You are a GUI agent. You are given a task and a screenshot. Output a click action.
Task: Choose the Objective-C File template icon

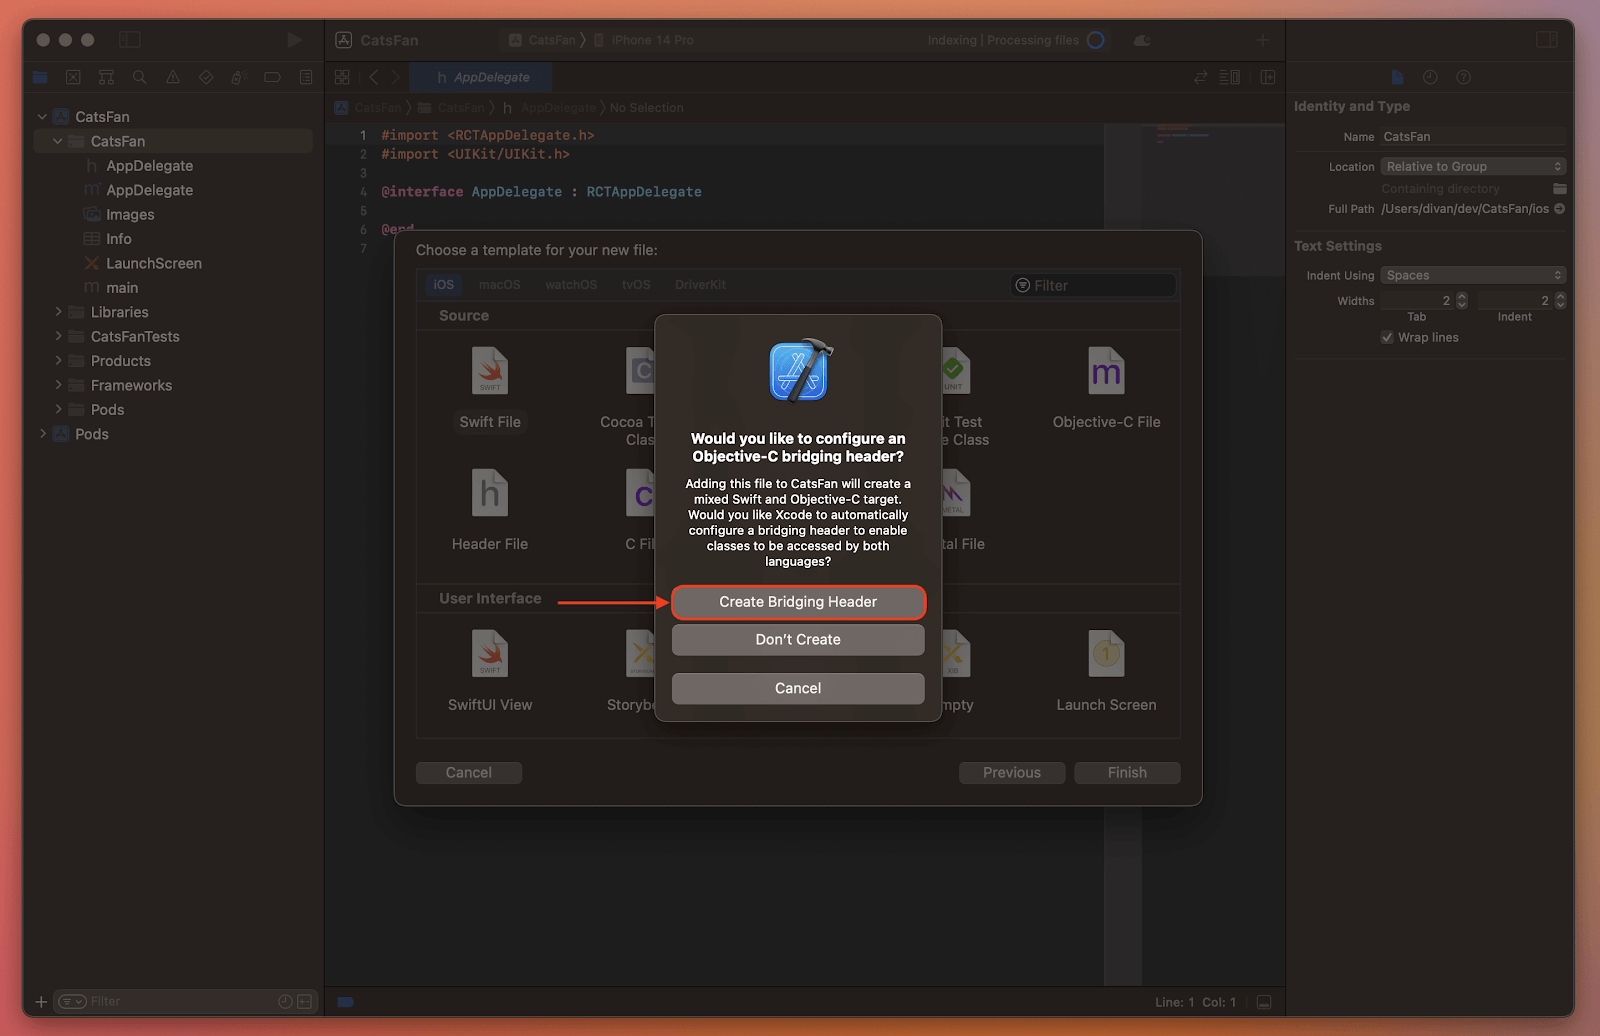tap(1106, 372)
